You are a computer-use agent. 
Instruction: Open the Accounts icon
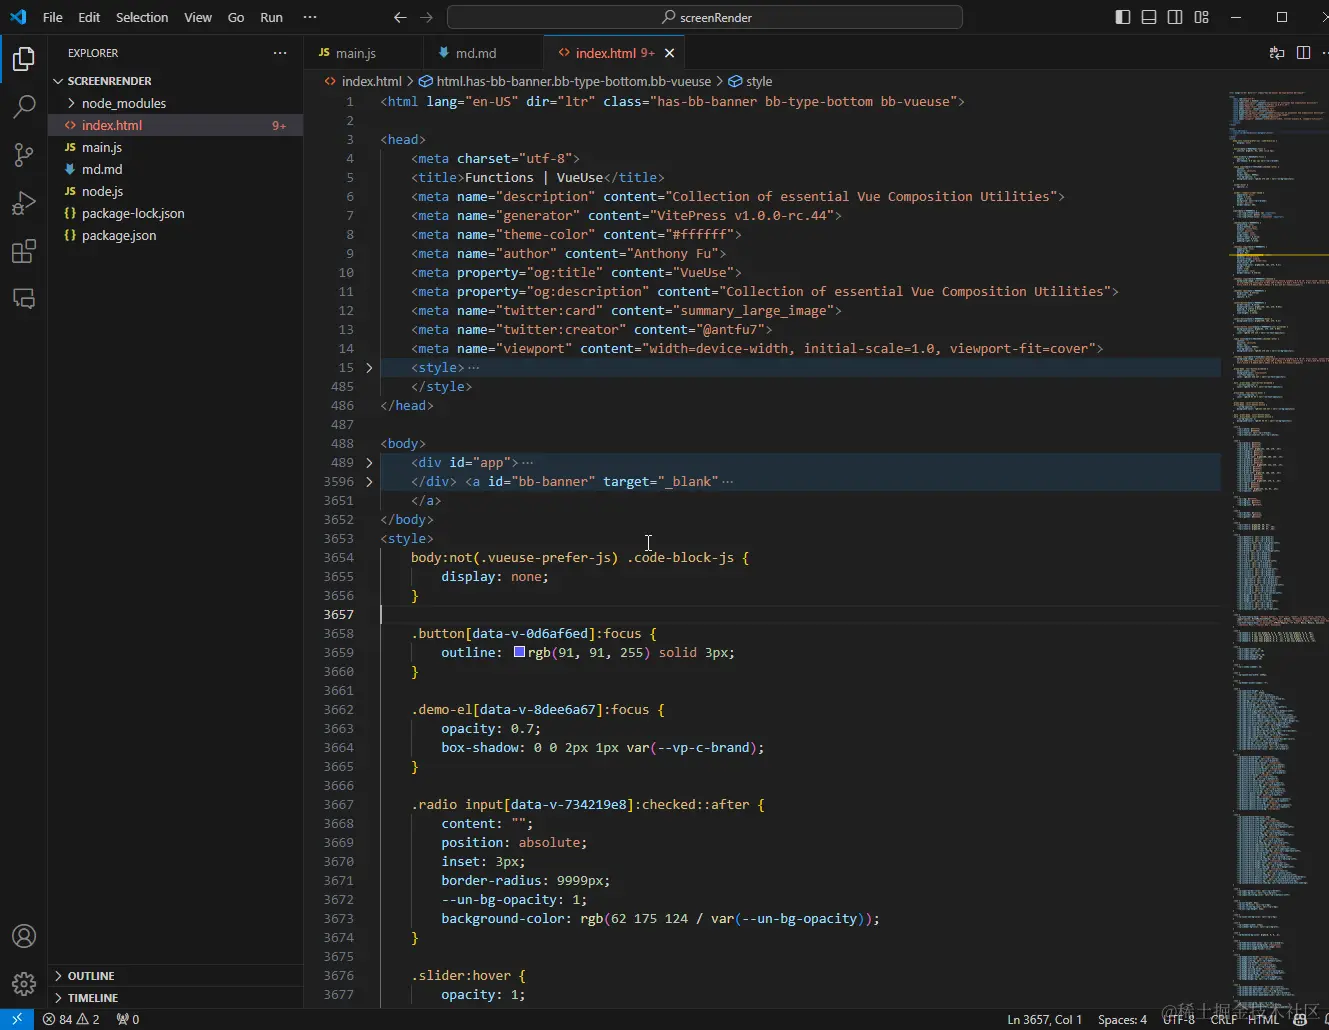pyautogui.click(x=24, y=936)
